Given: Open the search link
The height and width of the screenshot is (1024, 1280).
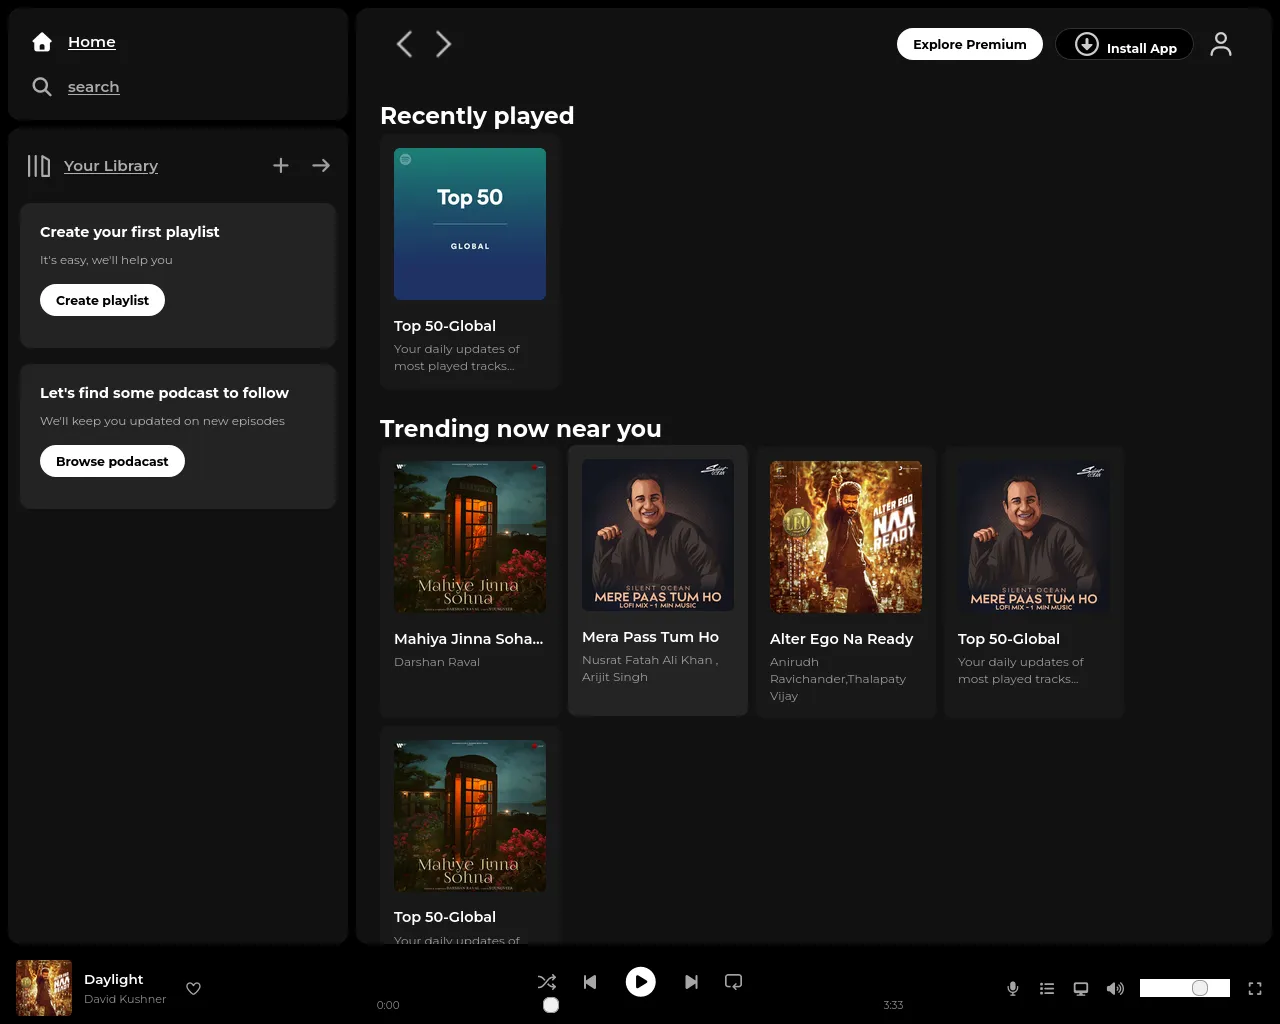Looking at the screenshot, I should (x=94, y=87).
